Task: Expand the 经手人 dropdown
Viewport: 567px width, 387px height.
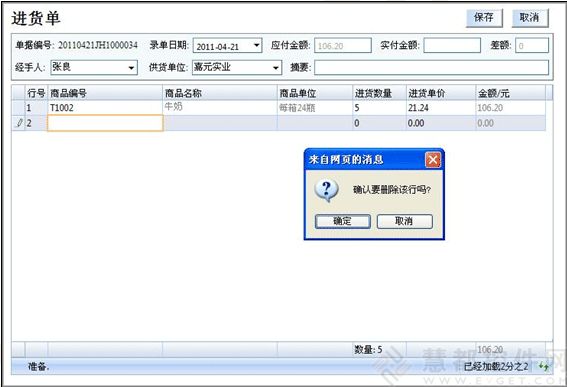Action: tap(132, 67)
